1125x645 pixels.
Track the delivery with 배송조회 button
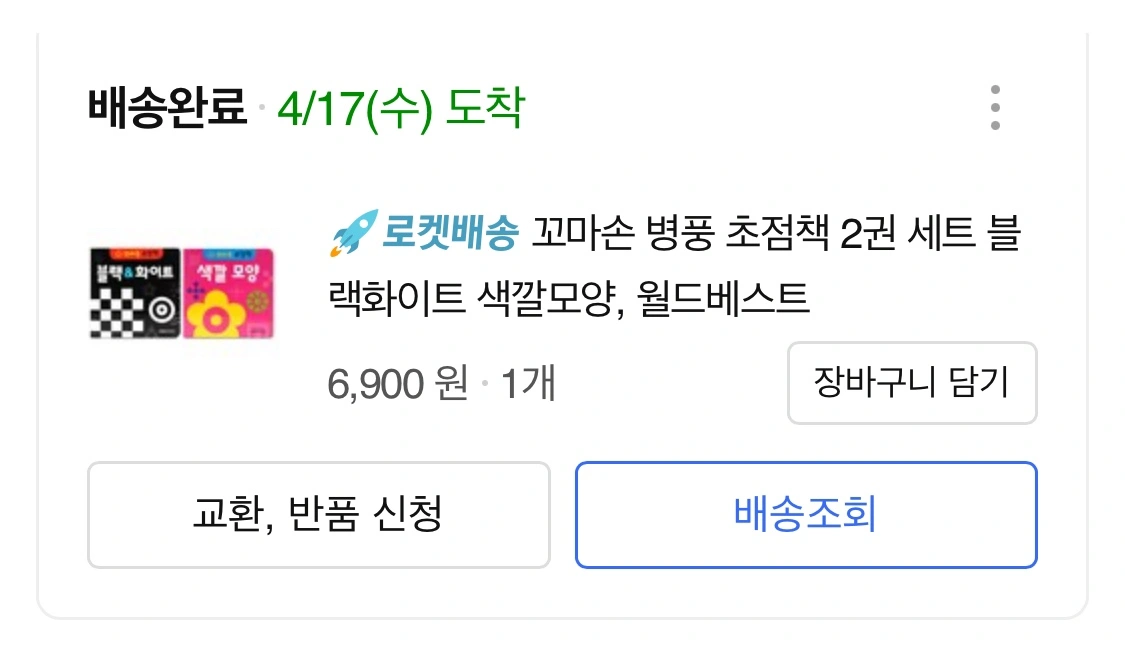[805, 515]
